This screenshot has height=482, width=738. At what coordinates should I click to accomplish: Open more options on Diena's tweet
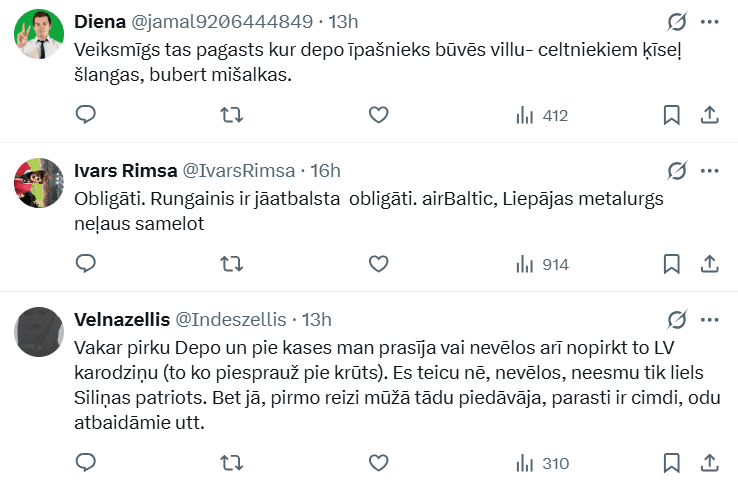[709, 22]
